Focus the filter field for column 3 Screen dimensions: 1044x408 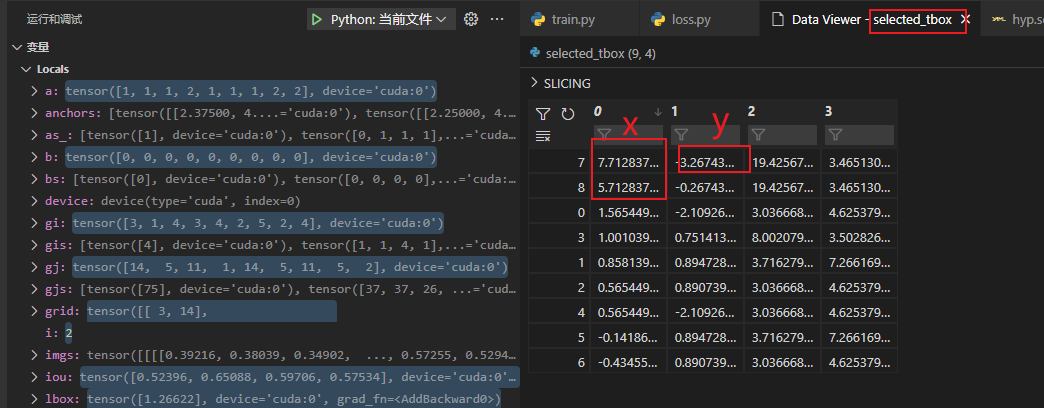coord(860,135)
